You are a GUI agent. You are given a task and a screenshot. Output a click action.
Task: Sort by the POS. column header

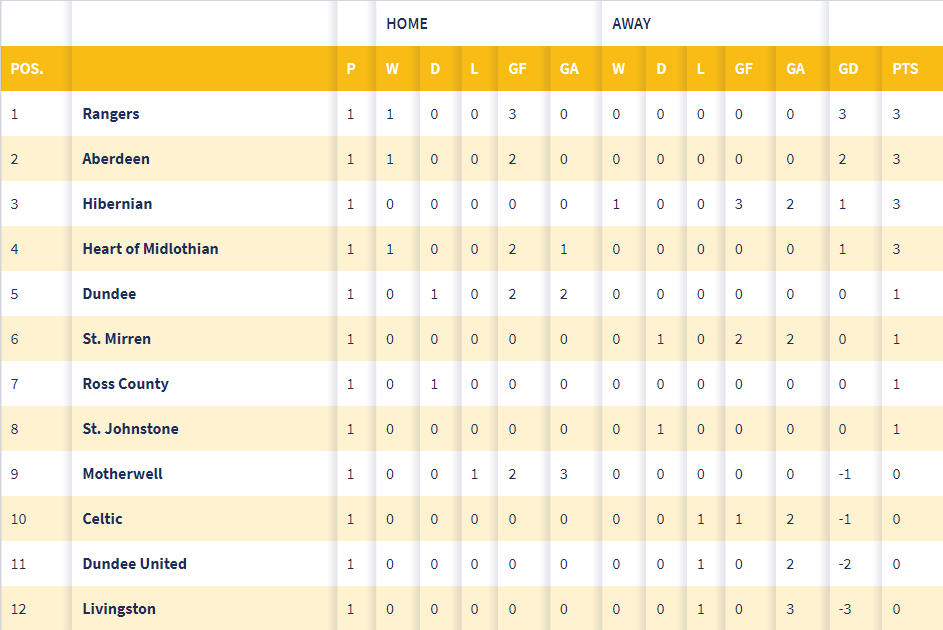click(x=27, y=69)
